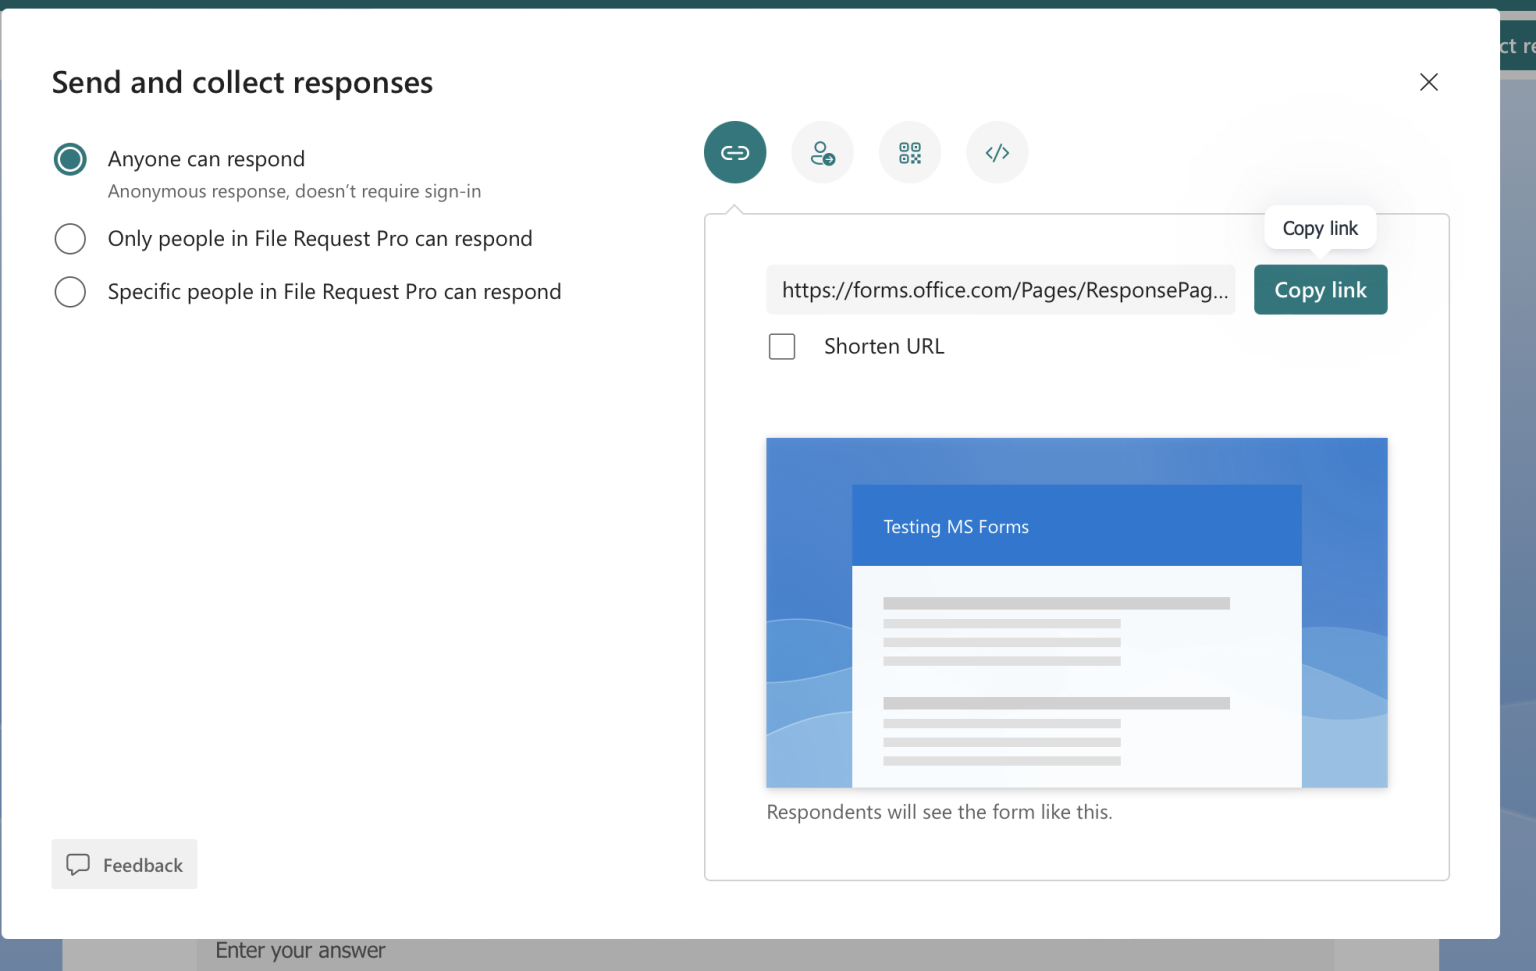Click Respondents will see the form like this text
Screen dimensions: 1536x971
coord(939,811)
